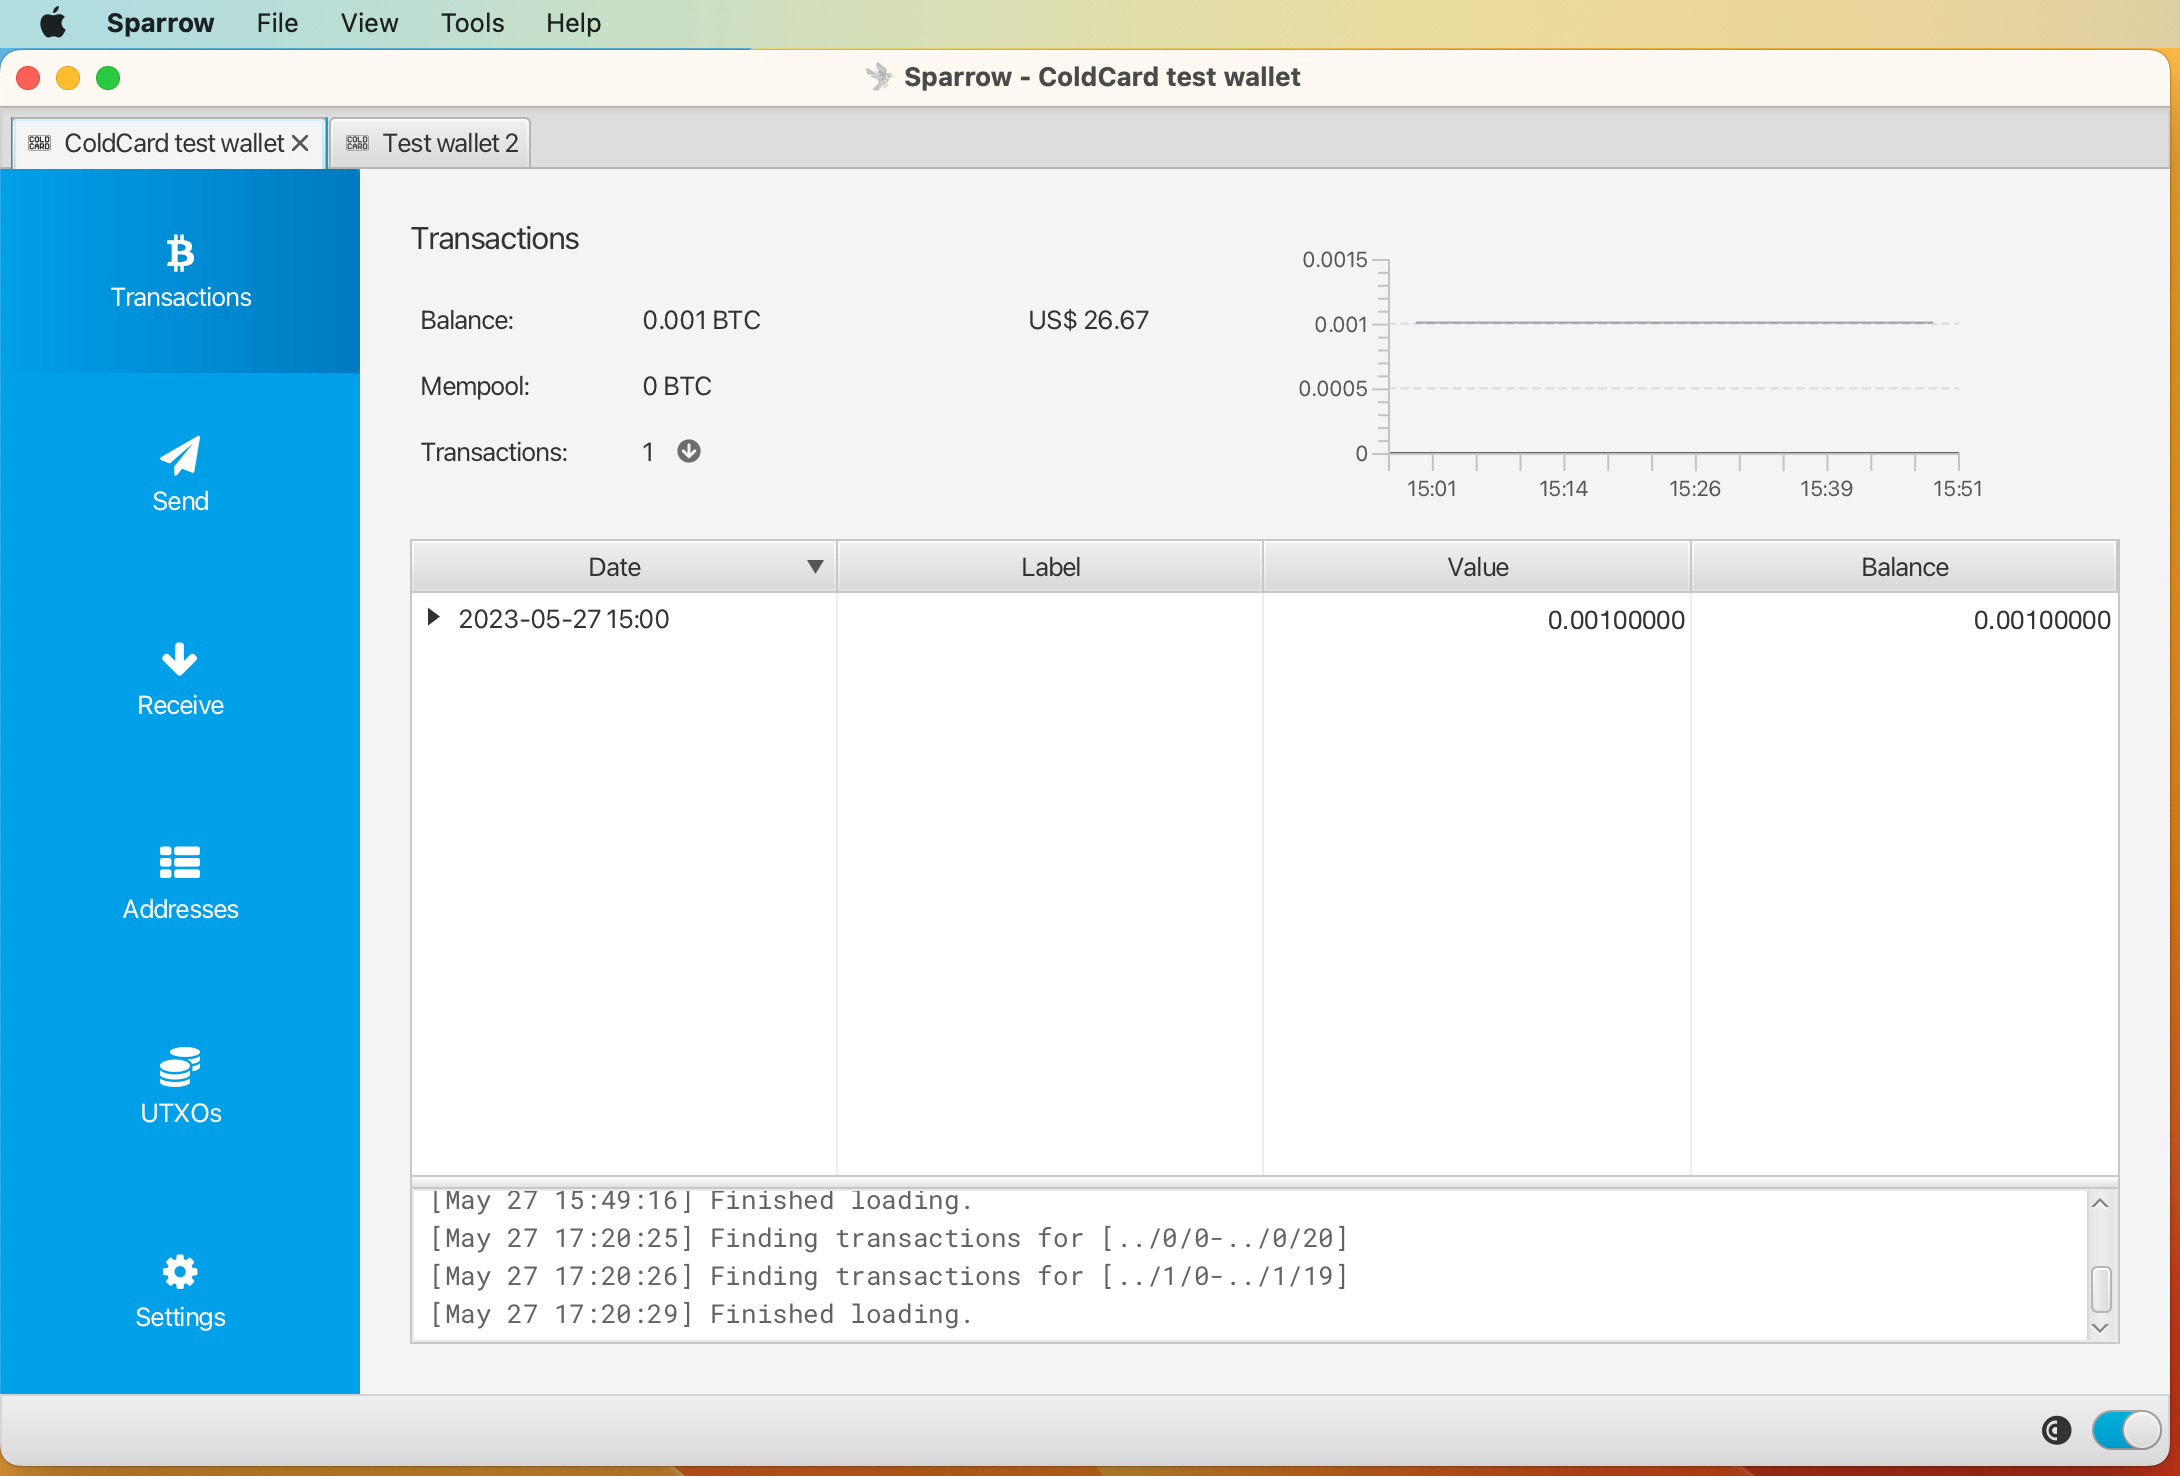The height and width of the screenshot is (1476, 2180).
Task: Sort transactions by the Balance column header
Action: coord(1904,567)
